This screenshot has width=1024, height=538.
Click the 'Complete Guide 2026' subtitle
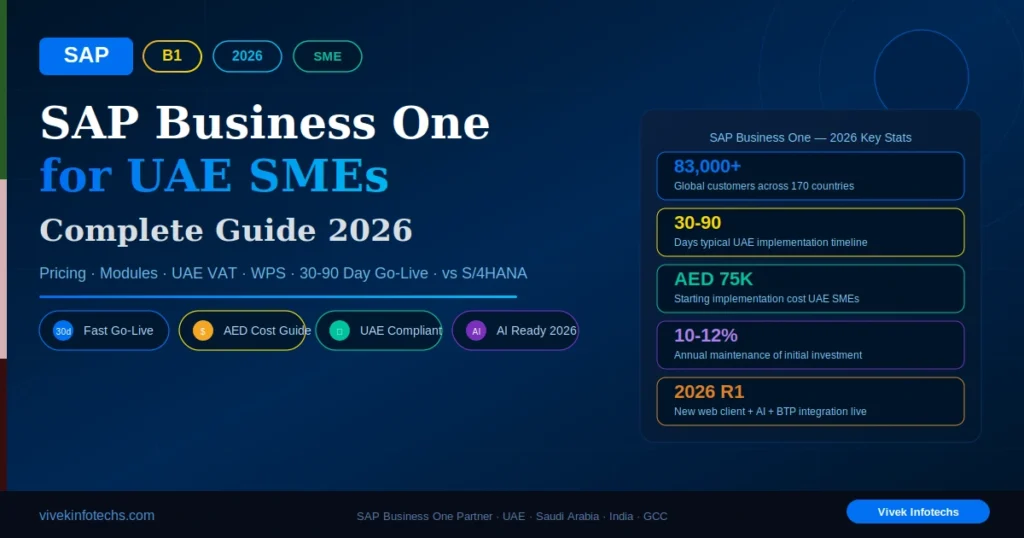pos(226,230)
